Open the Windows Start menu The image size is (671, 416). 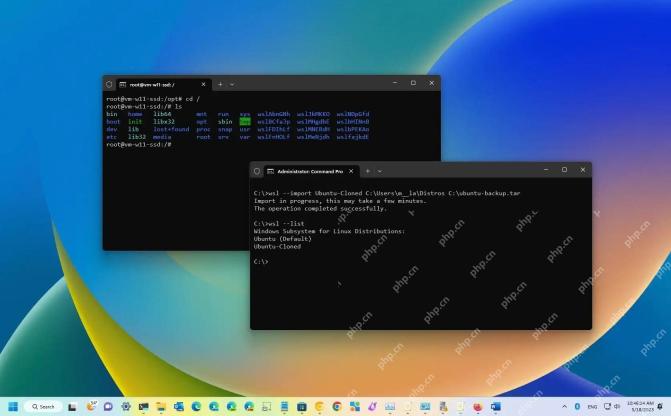13,406
